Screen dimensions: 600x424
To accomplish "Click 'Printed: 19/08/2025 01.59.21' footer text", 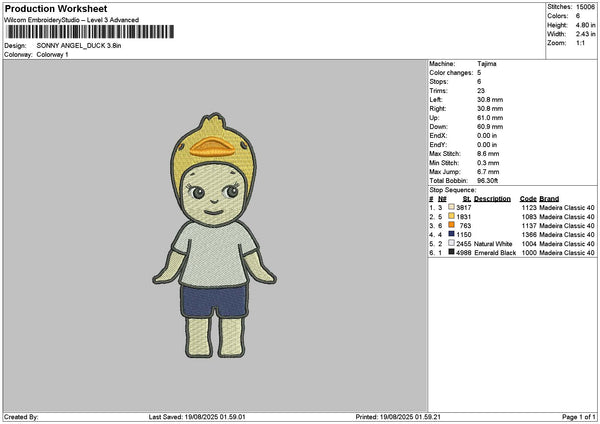I will click(398, 417).
